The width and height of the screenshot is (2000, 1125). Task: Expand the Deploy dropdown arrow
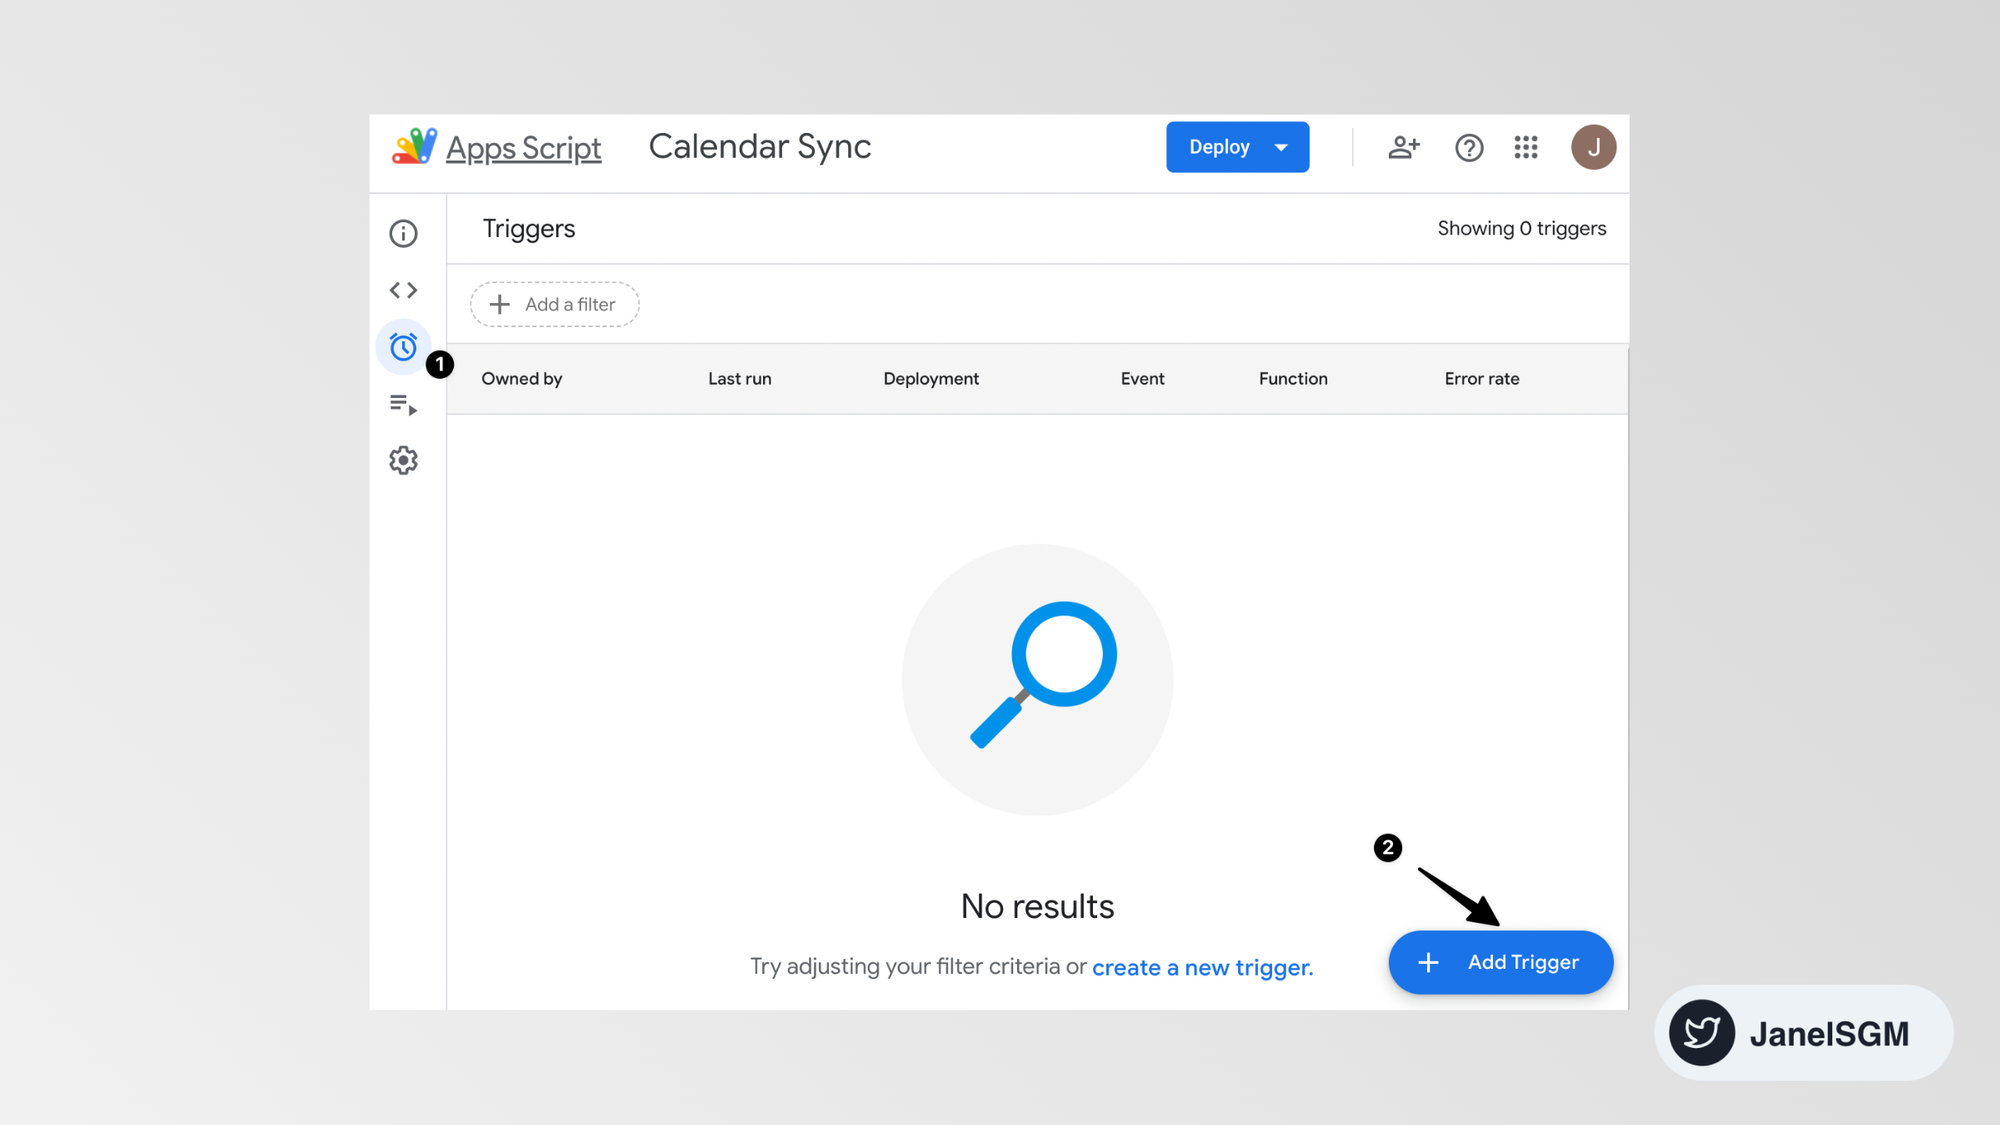(1281, 147)
